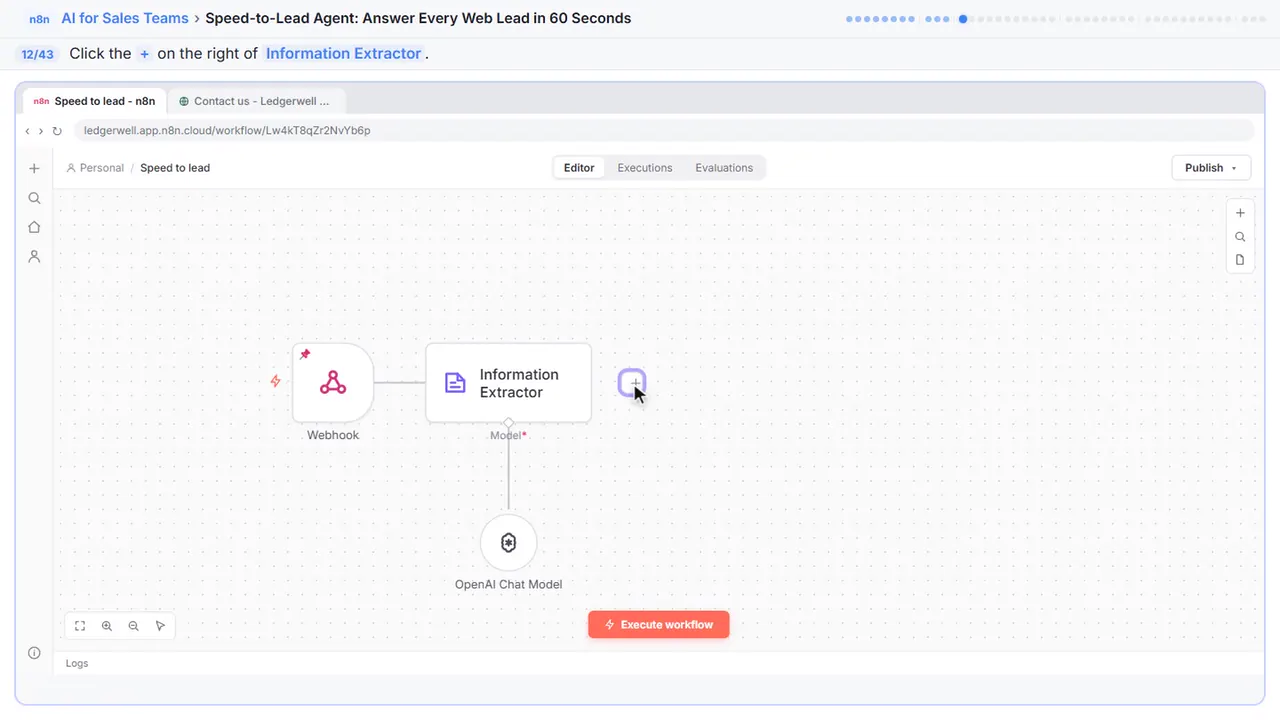Click the highlighted current-step dot in progress indicator
Image resolution: width=1280 pixels, height=720 pixels.
[x=963, y=18]
